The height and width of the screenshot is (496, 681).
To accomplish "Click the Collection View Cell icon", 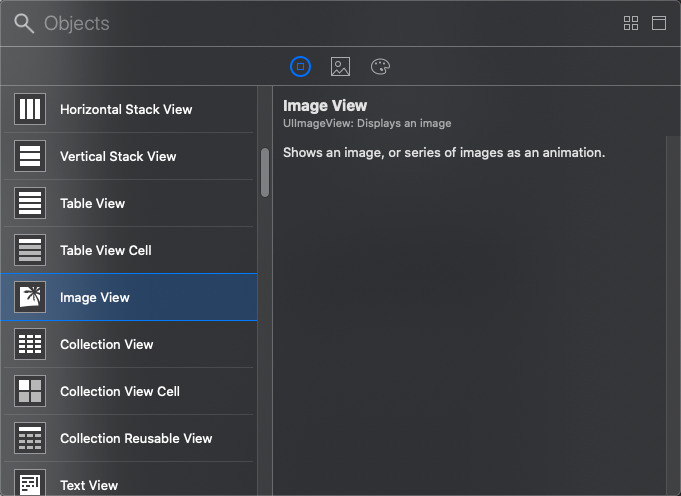I will [x=30, y=391].
